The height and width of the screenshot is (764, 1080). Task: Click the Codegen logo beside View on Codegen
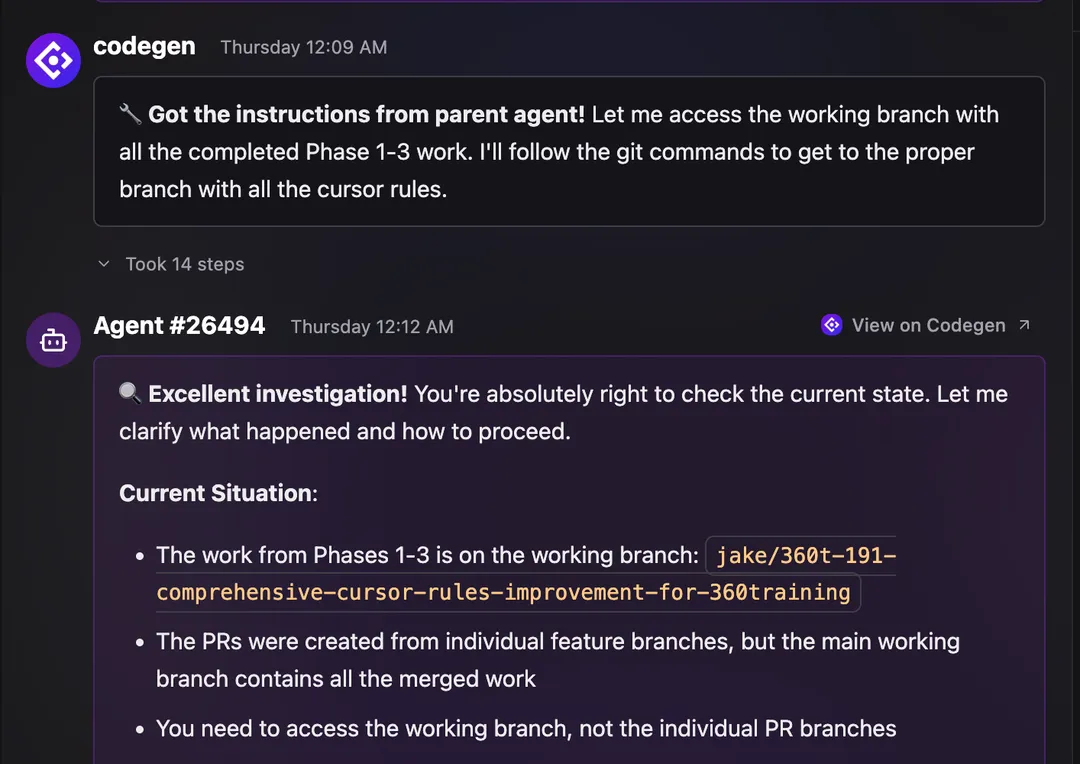pyautogui.click(x=831, y=324)
